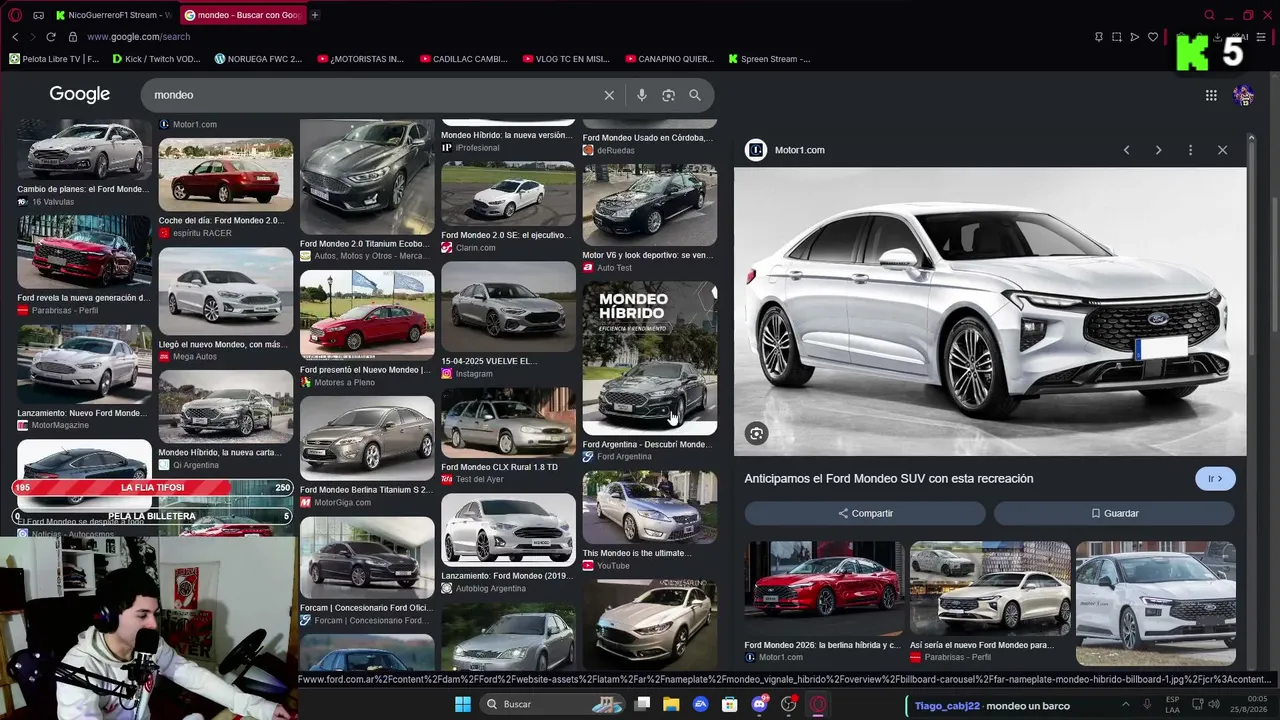The height and width of the screenshot is (720, 1280).
Task: Submit search with magnifier icon
Action: (695, 95)
